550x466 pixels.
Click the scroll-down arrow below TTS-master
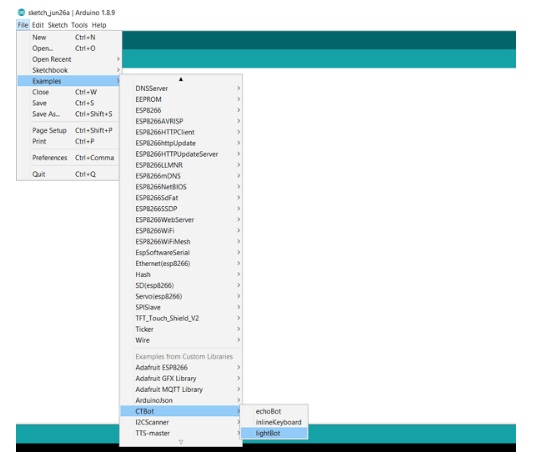point(181,442)
